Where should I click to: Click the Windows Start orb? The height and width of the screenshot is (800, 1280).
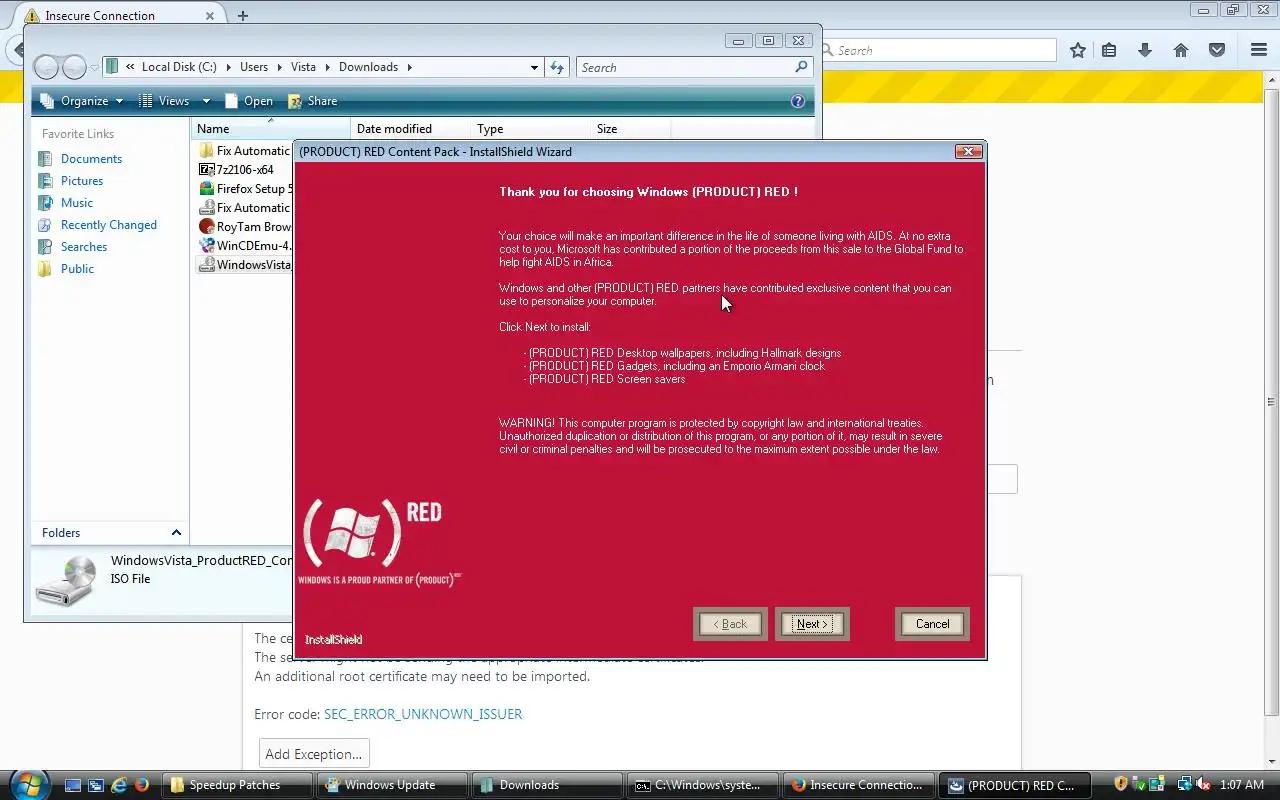point(28,784)
